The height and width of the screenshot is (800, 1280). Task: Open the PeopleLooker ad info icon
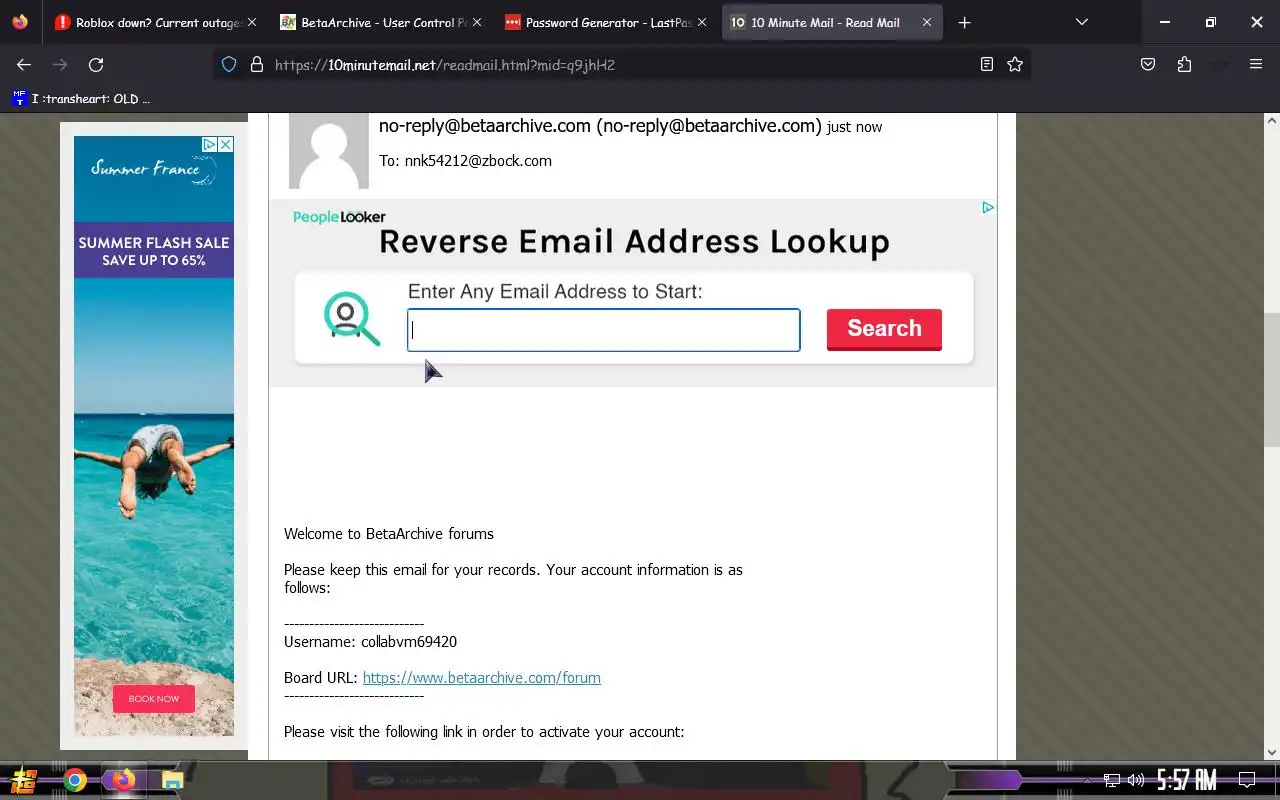[987, 207]
